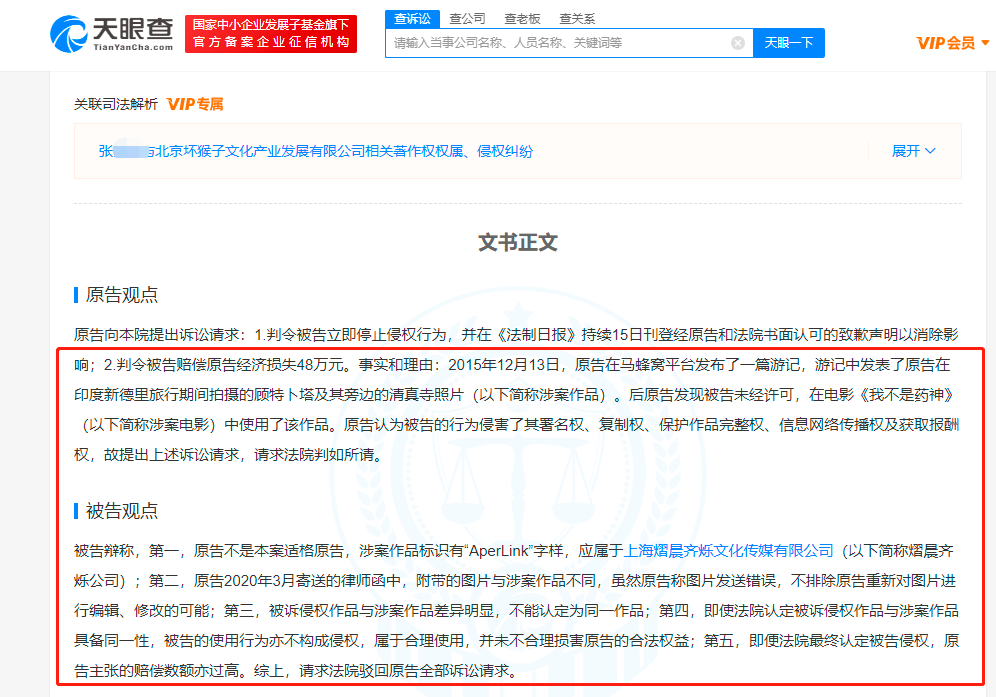
Task: Click the TianYanCha logo icon
Action: click(70, 33)
